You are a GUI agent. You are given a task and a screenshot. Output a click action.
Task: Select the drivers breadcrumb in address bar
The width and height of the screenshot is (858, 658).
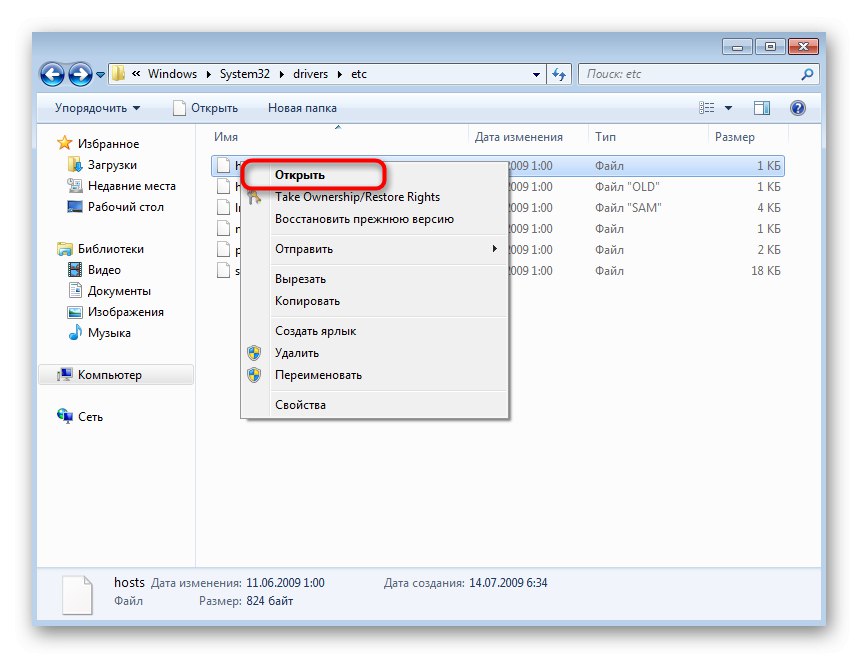pos(310,74)
